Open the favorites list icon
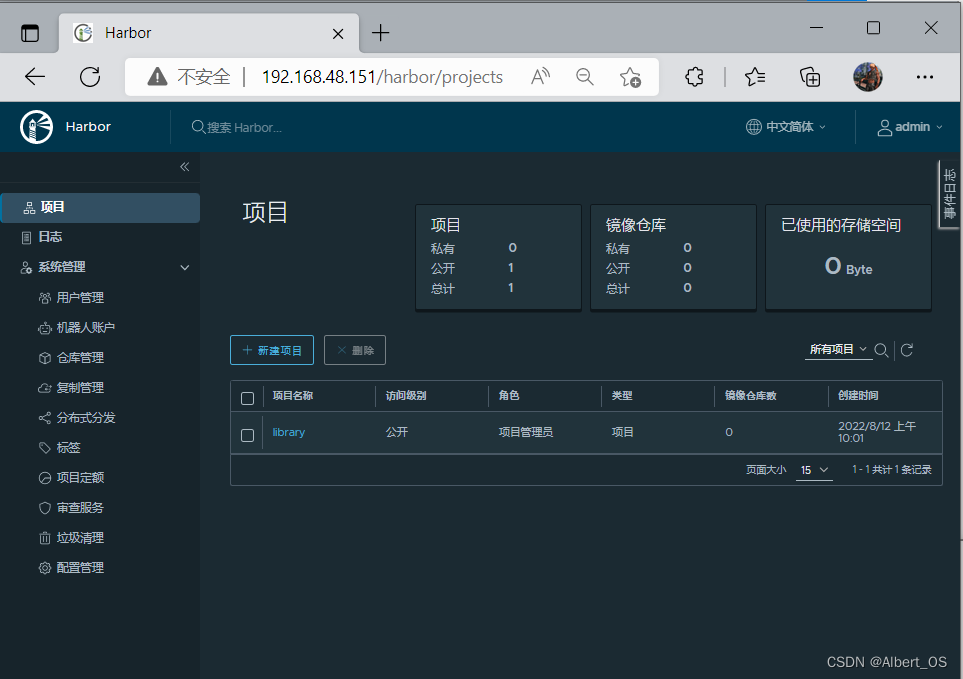This screenshot has height=679, width=963. [x=755, y=77]
